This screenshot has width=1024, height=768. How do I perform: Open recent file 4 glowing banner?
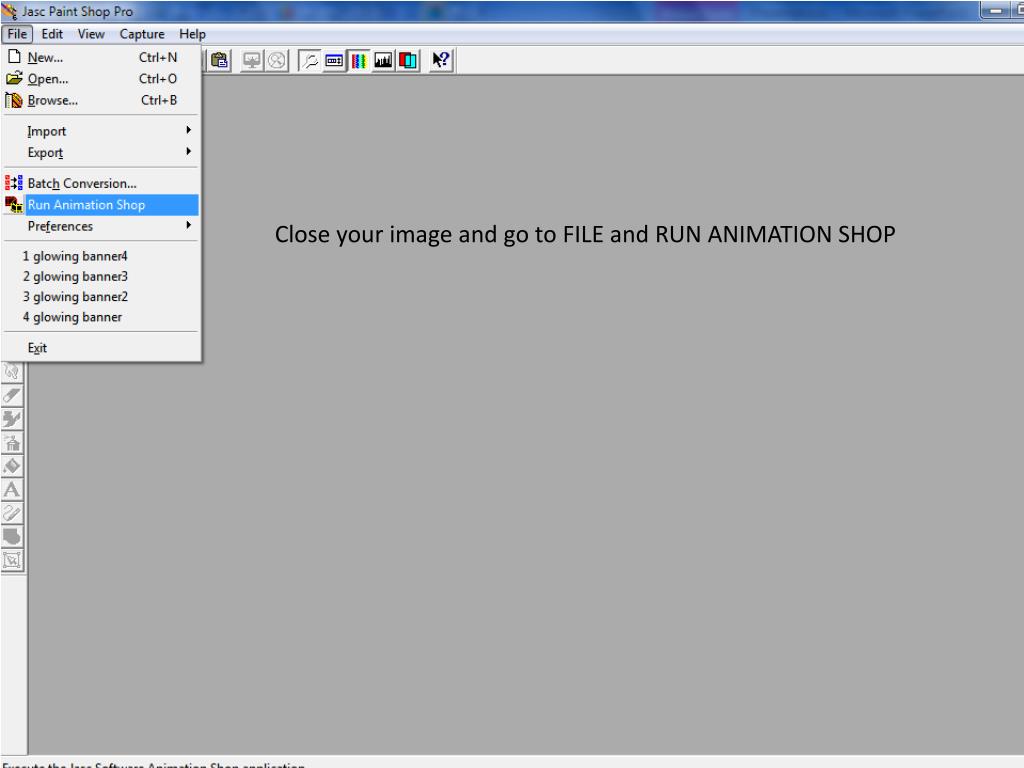coord(101,317)
